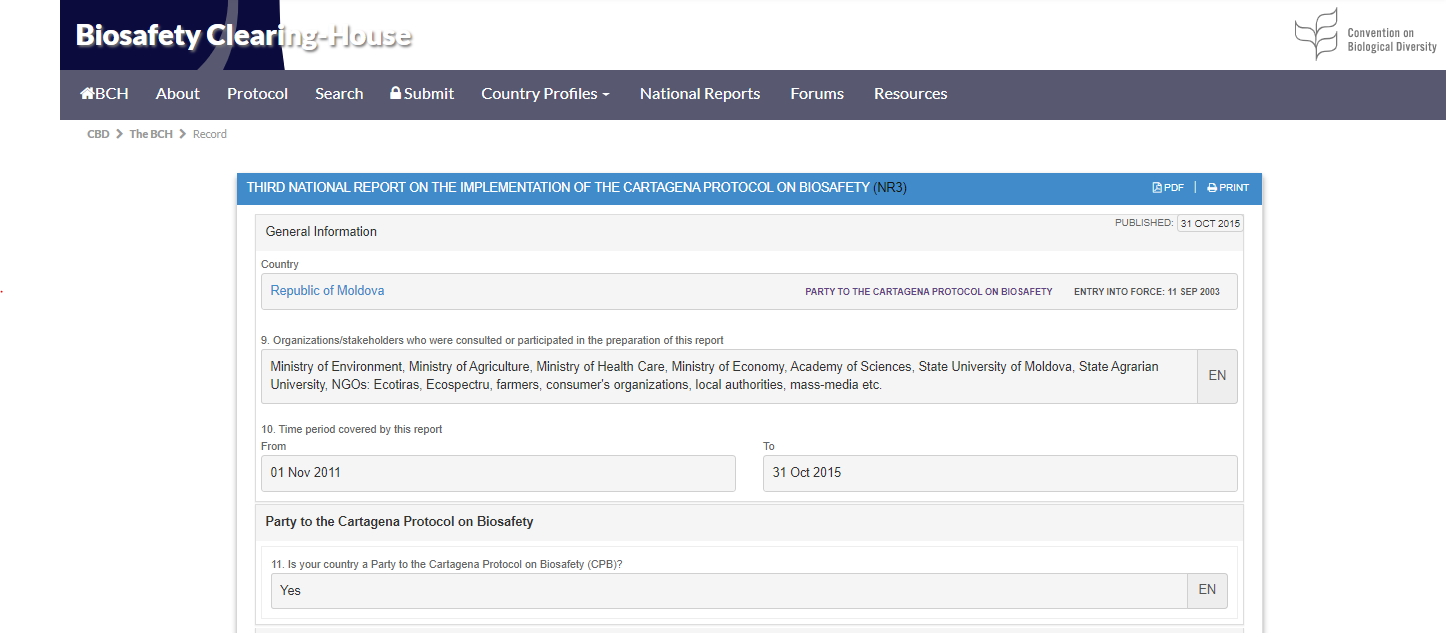This screenshot has height=633, width=1446.
Task: Click the Submit lock icon
Action: tap(396, 93)
